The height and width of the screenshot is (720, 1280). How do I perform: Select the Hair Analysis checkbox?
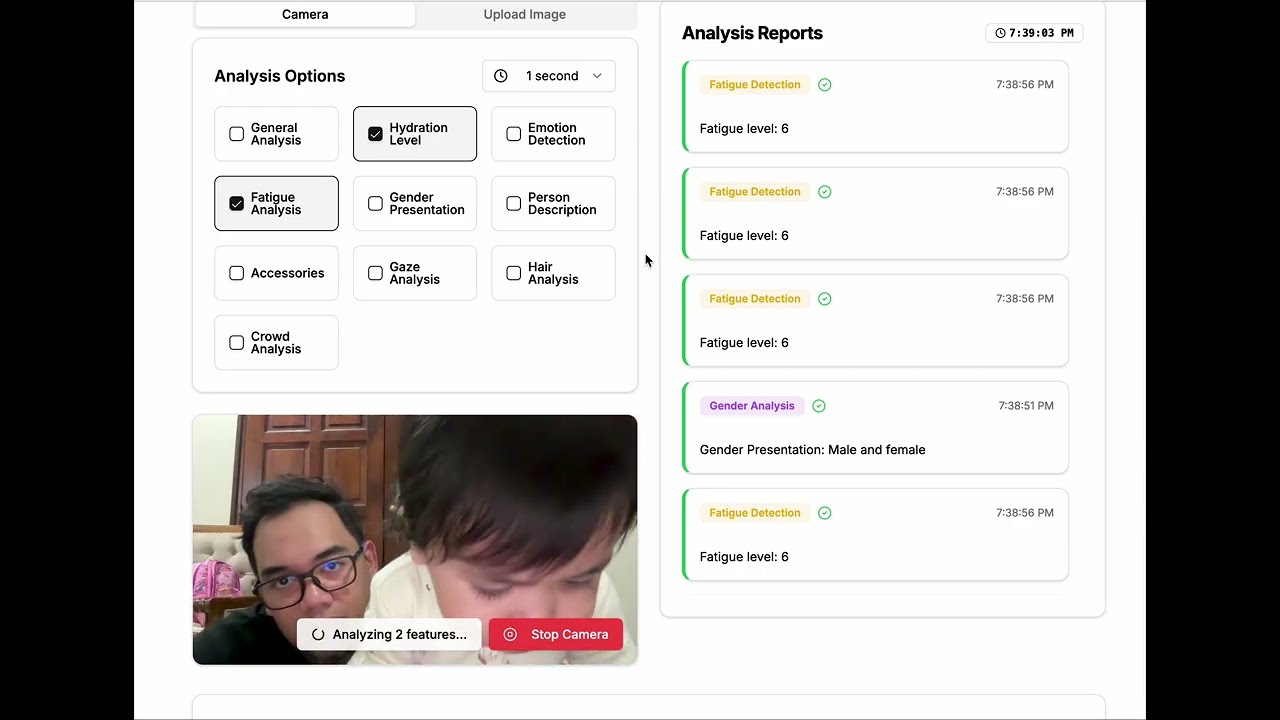[x=514, y=273]
